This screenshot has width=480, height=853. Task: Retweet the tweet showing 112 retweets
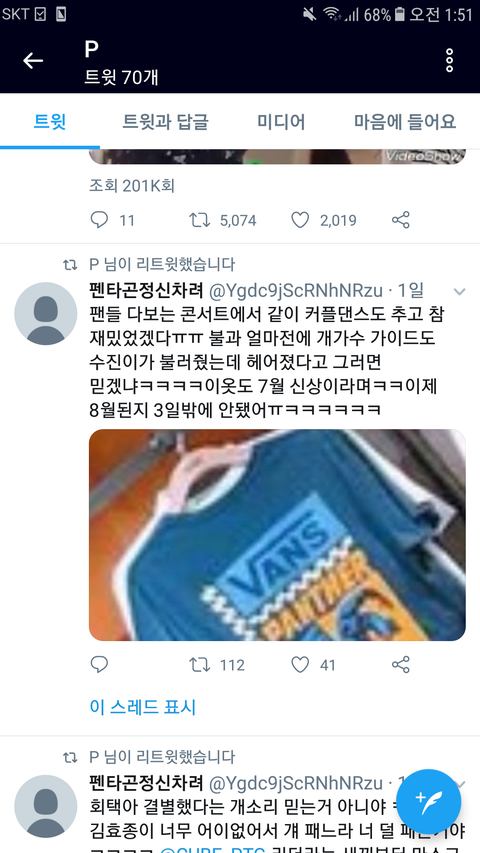(x=199, y=665)
